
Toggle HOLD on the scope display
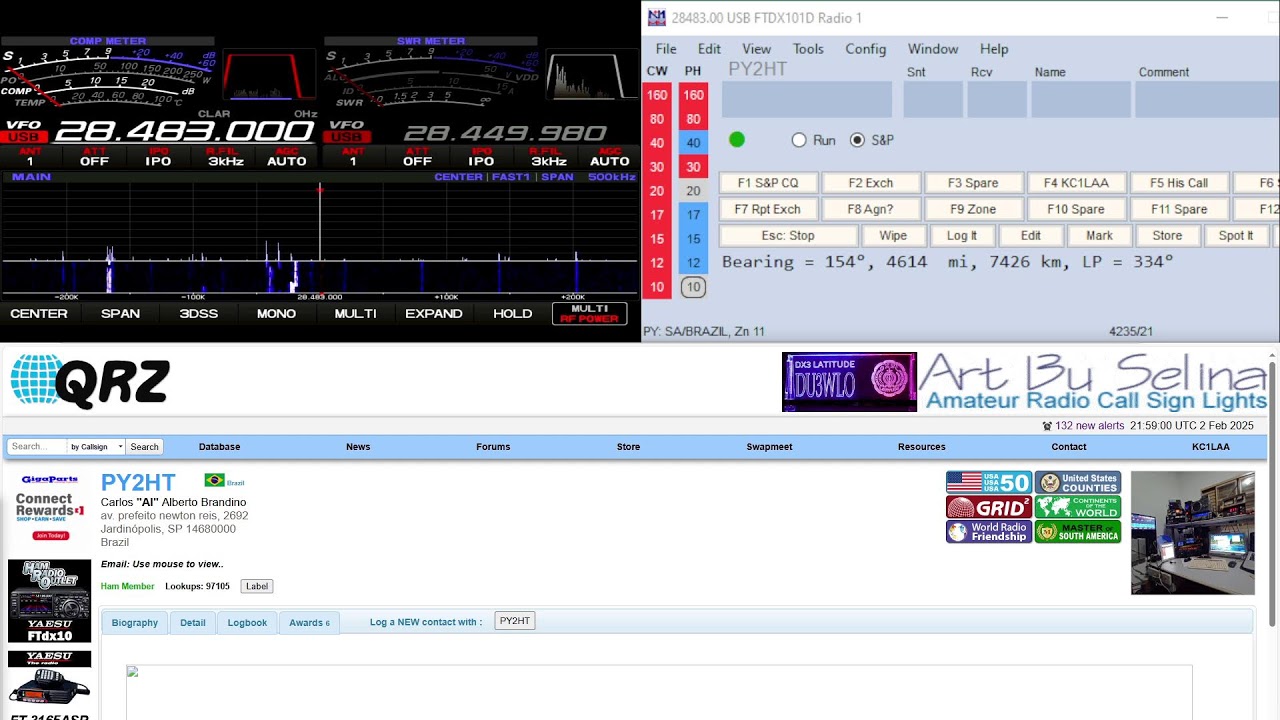coord(512,313)
